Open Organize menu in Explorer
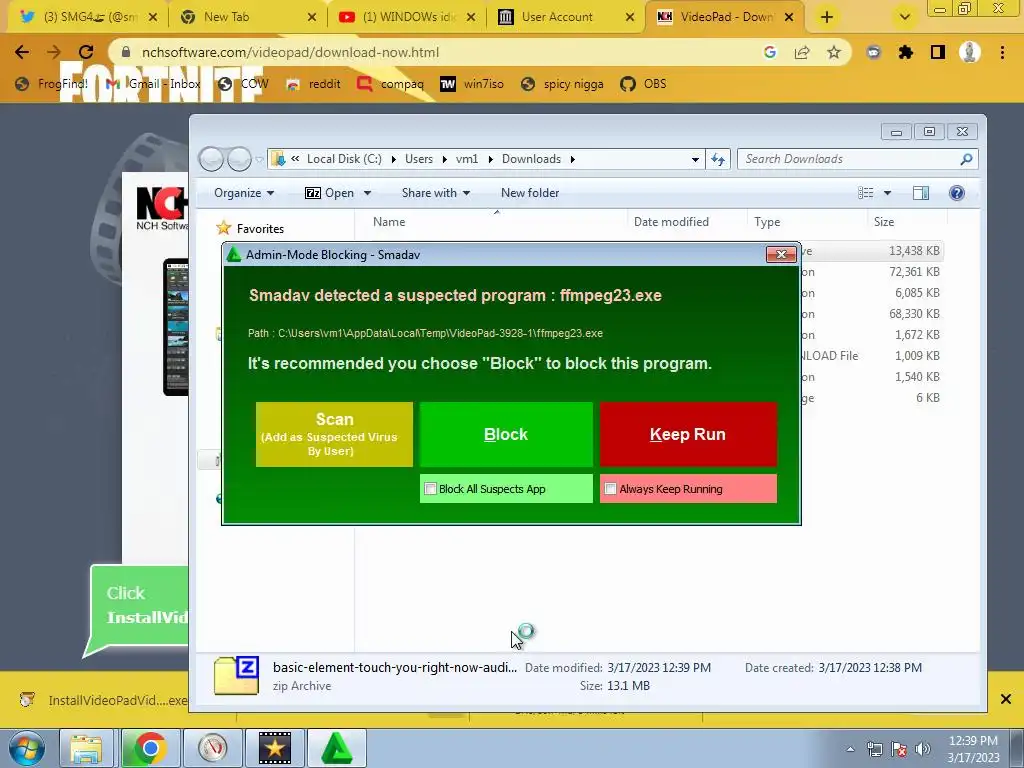The image size is (1024, 768). pyautogui.click(x=244, y=193)
